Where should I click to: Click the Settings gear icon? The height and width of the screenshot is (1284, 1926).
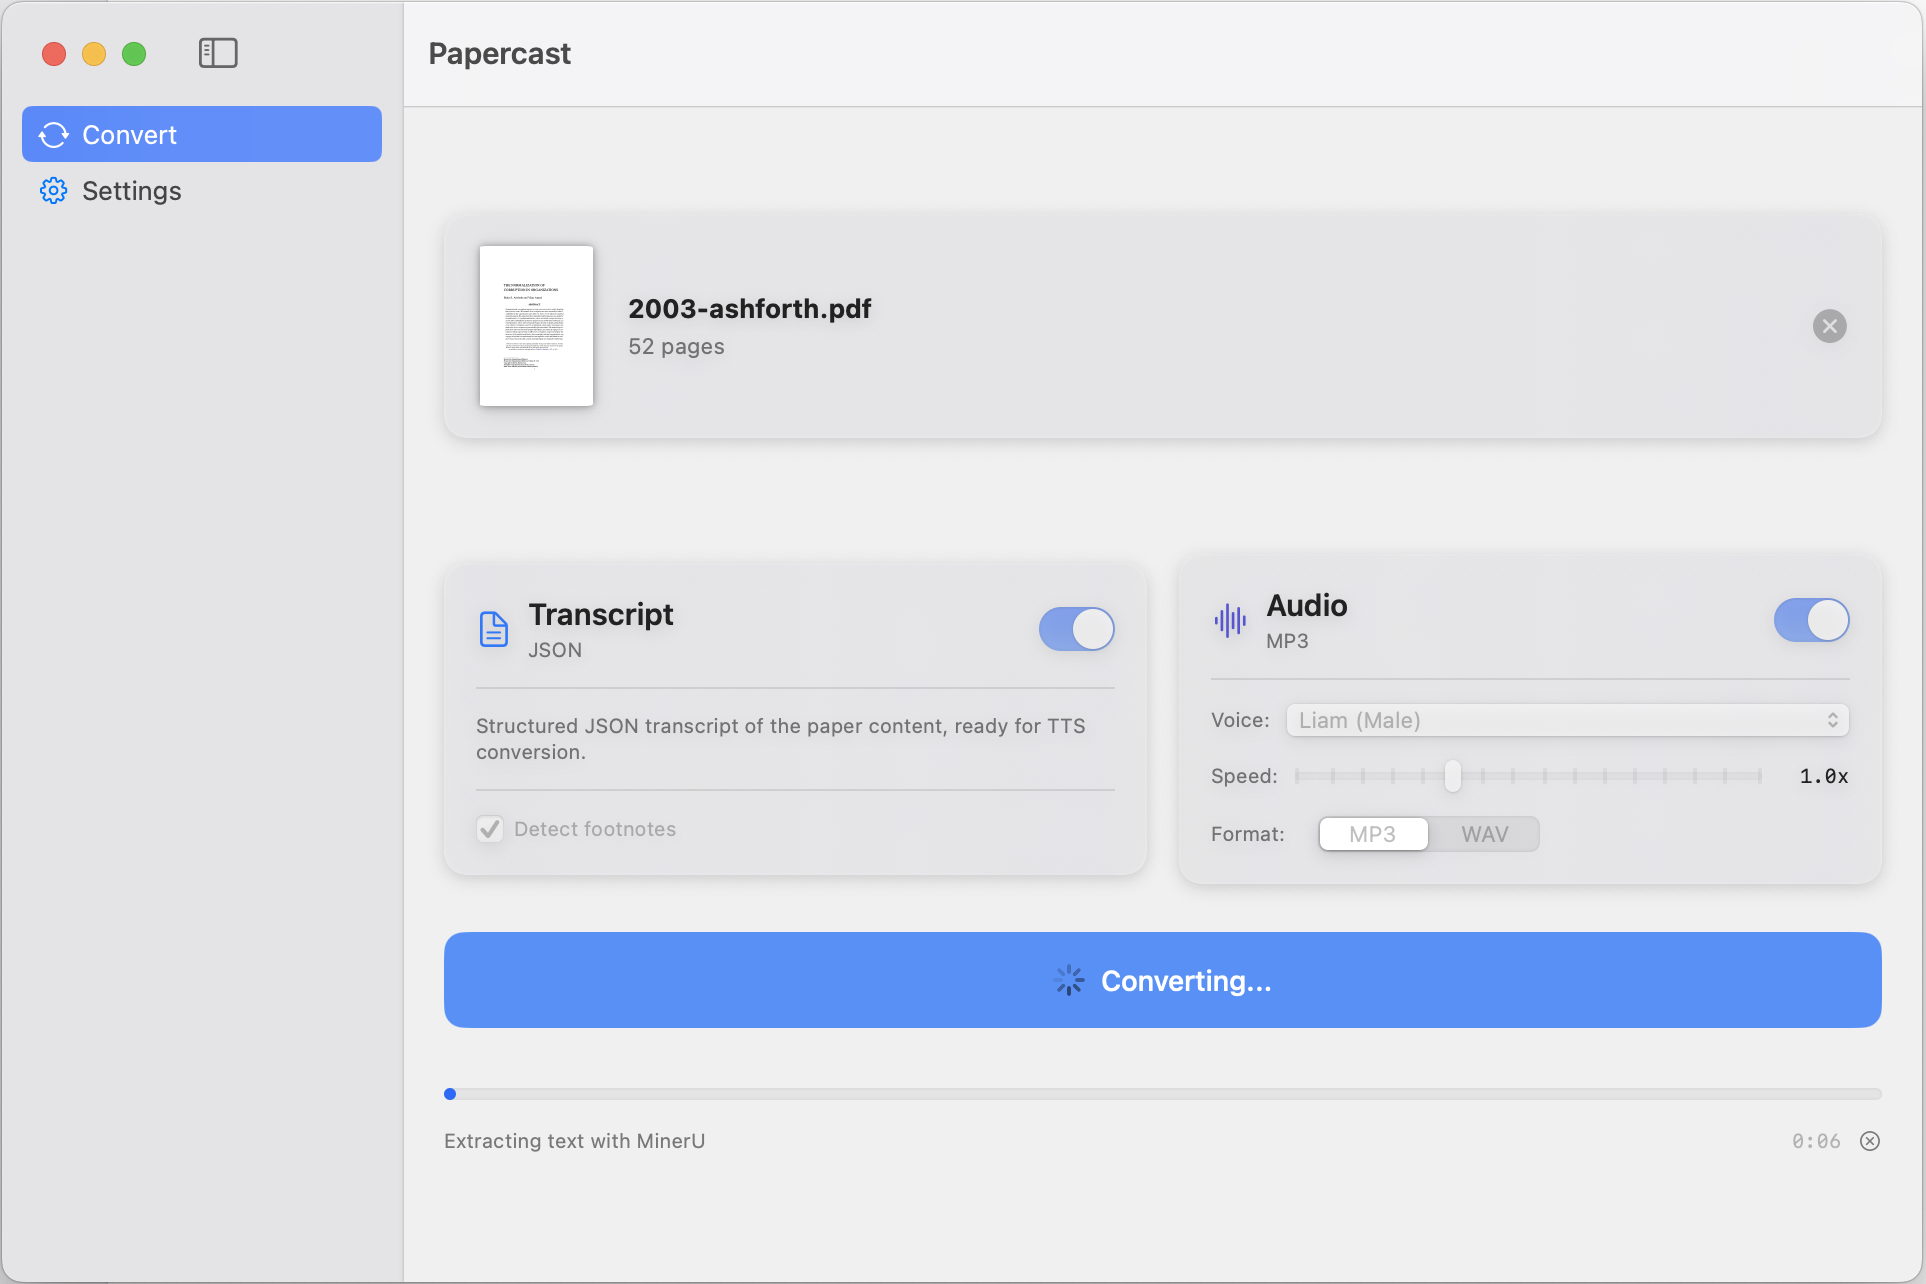[54, 190]
